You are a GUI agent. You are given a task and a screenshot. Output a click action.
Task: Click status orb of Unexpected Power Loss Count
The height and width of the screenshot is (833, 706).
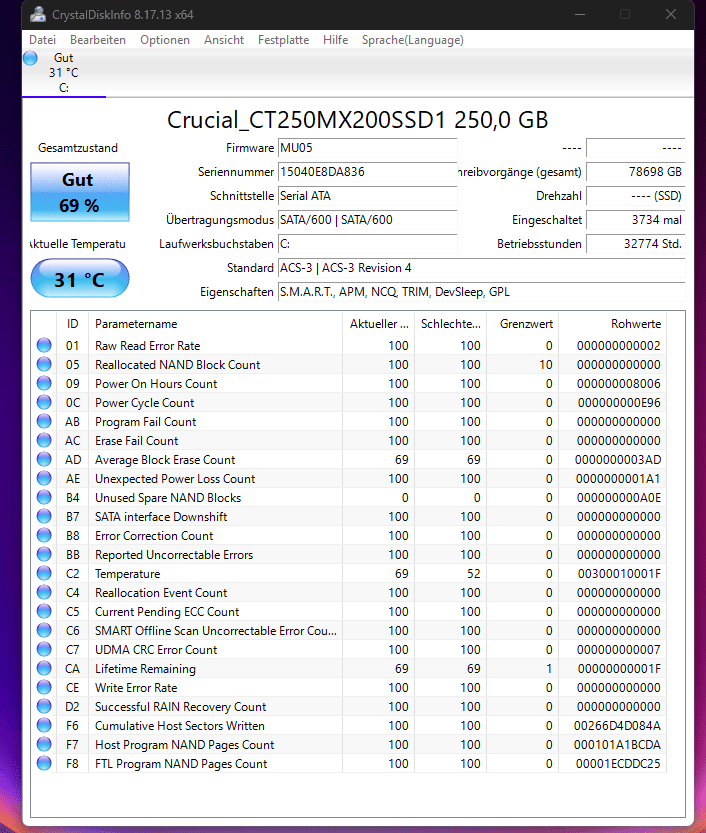coord(44,478)
